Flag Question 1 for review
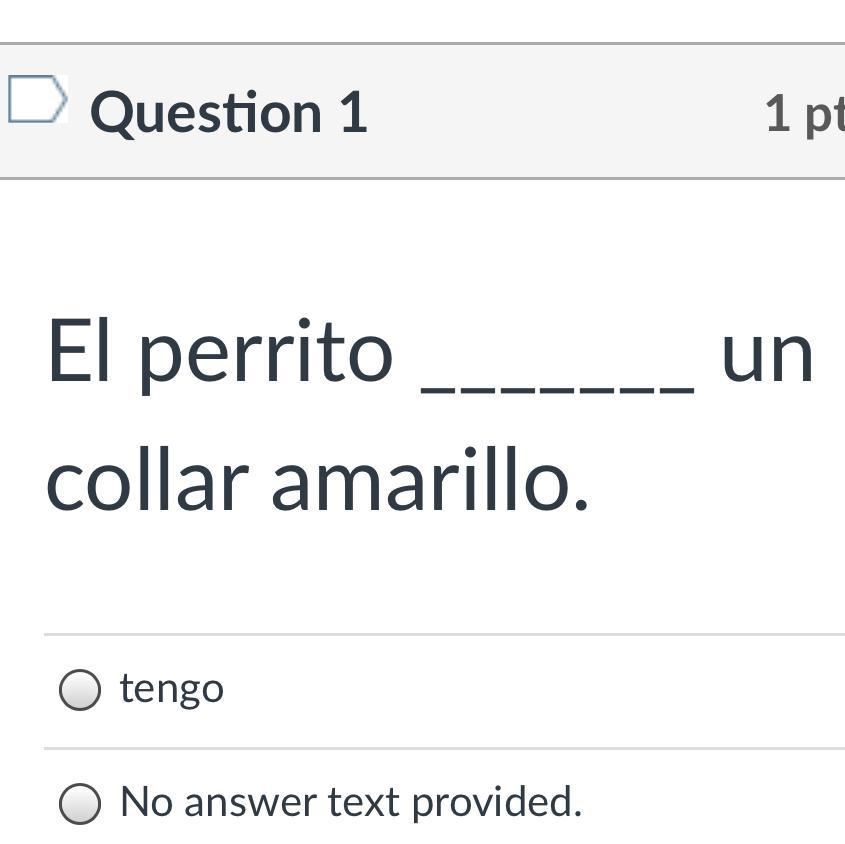The width and height of the screenshot is (845, 844). (x=38, y=100)
